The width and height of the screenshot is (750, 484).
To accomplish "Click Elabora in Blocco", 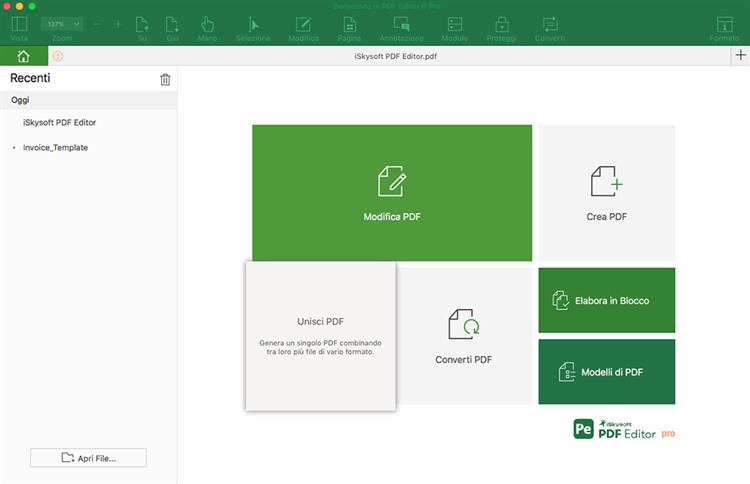I will pos(606,300).
